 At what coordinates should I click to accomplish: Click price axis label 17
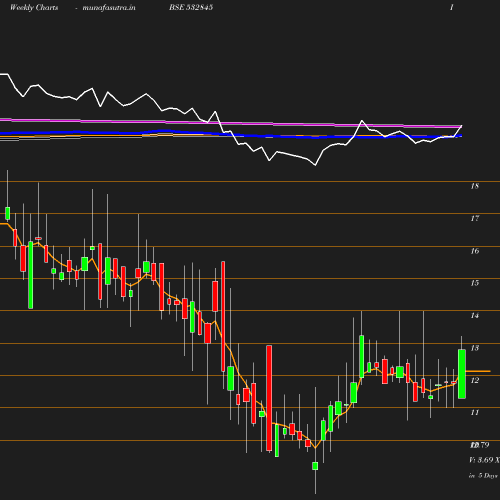[x=475, y=218]
